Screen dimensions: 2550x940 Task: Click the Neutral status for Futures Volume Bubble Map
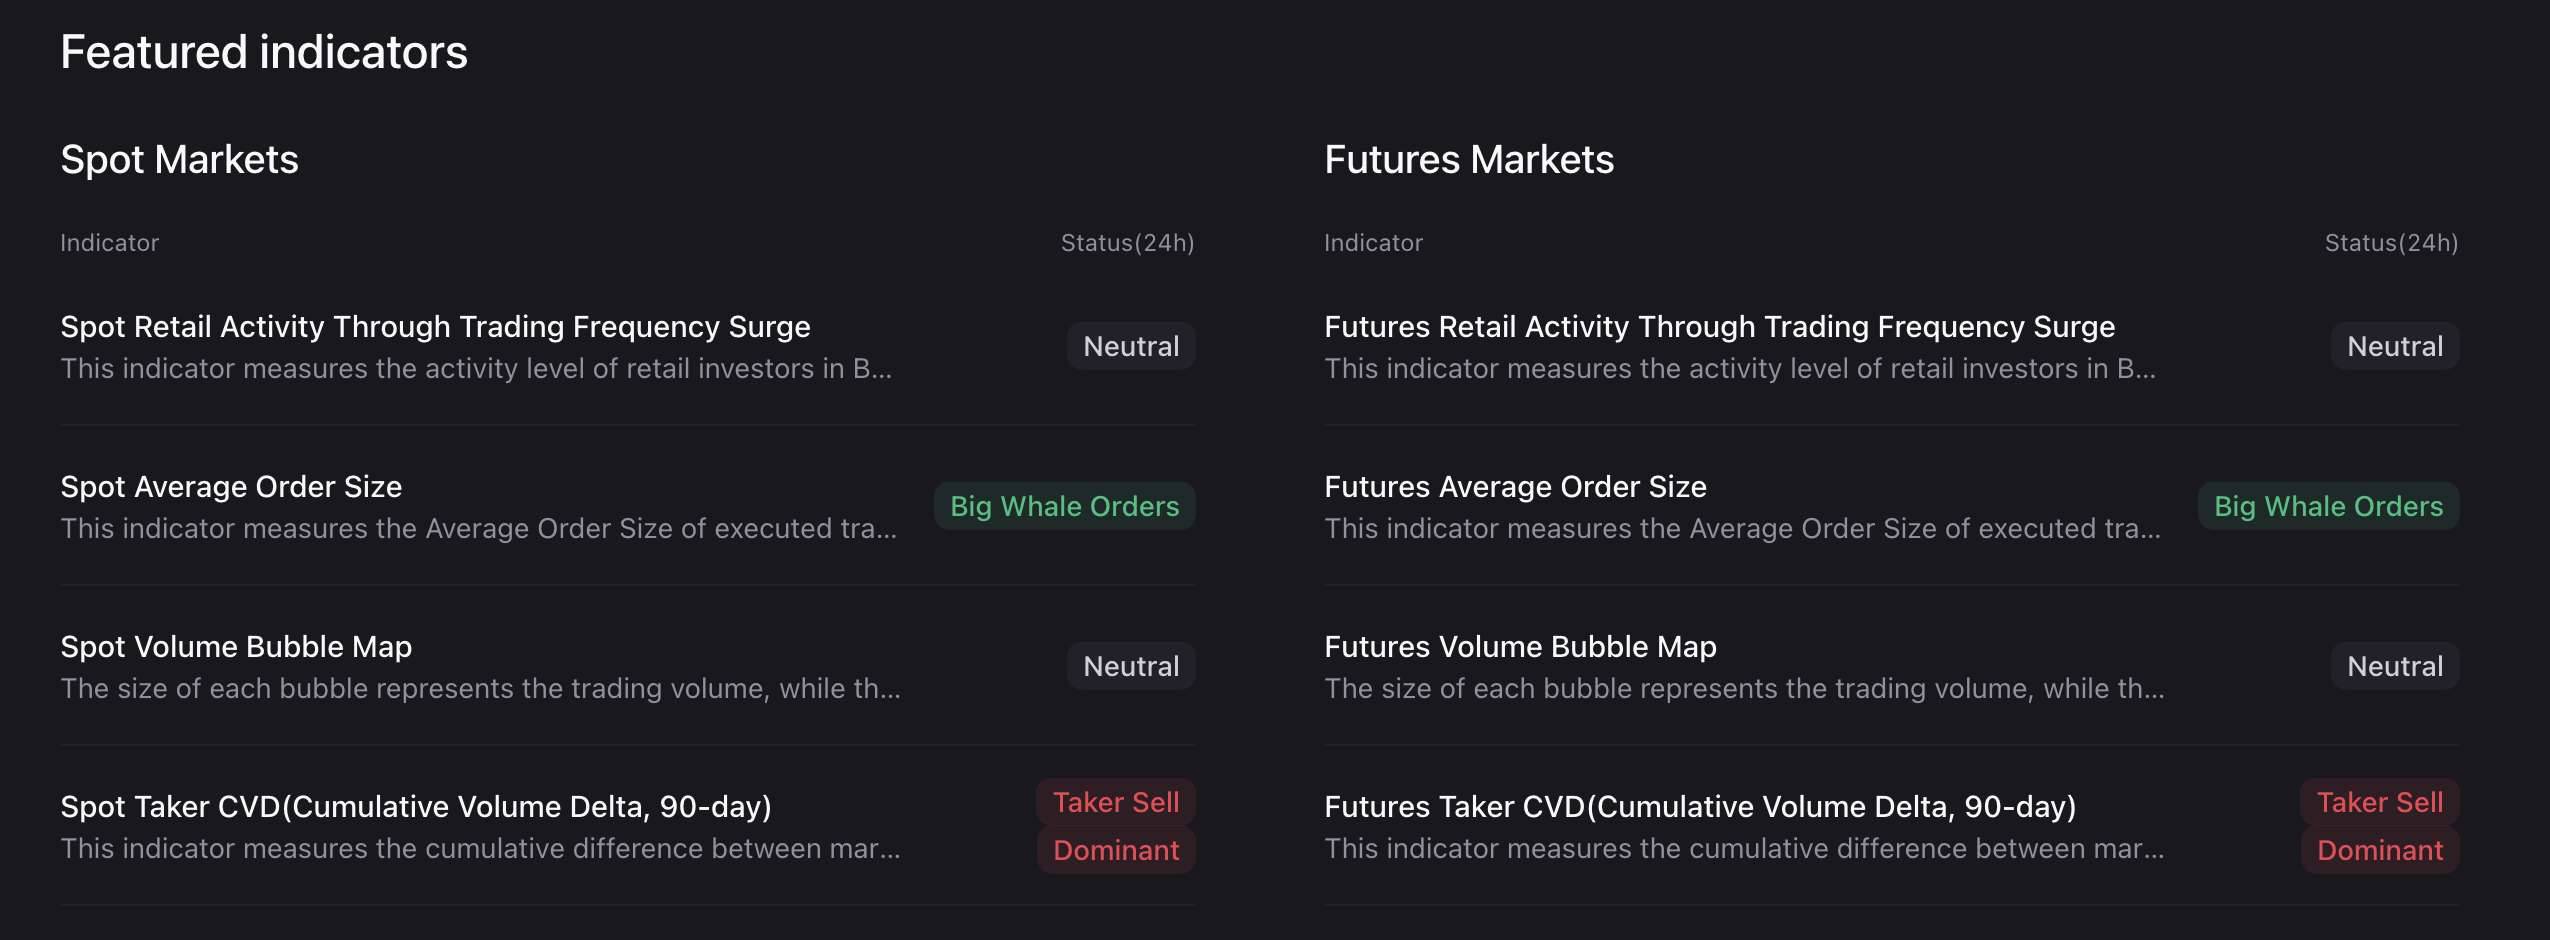(2395, 665)
